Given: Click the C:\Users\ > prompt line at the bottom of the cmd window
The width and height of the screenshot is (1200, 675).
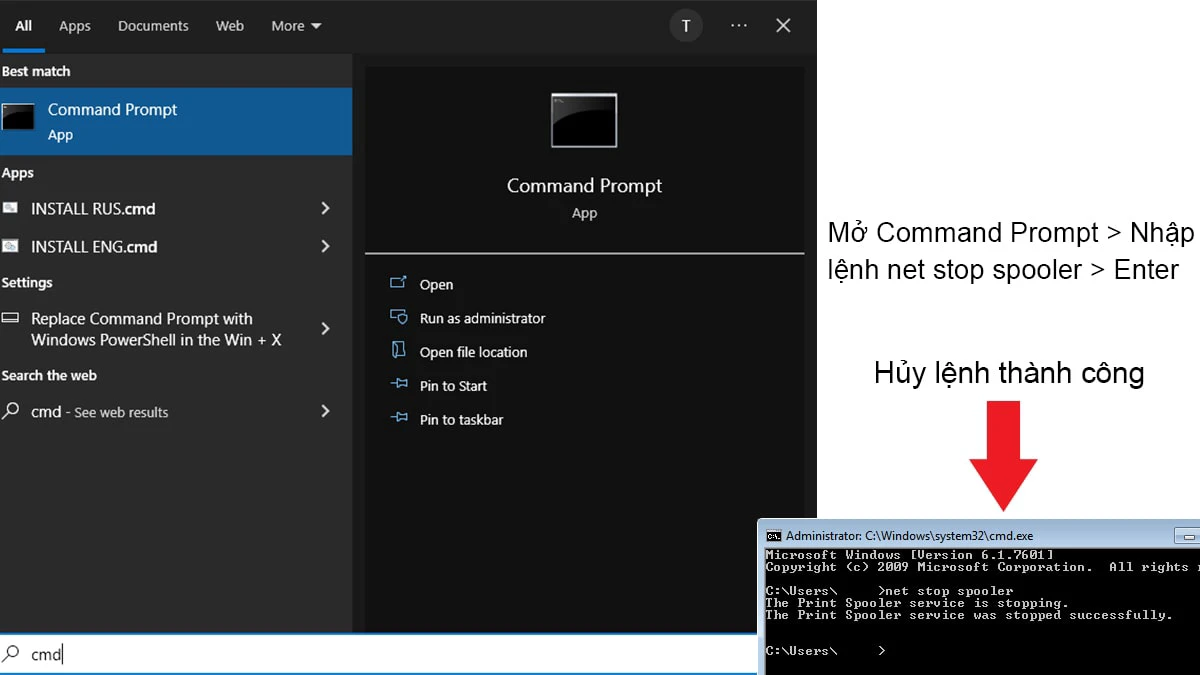Looking at the screenshot, I should pyautogui.click(x=825, y=651).
